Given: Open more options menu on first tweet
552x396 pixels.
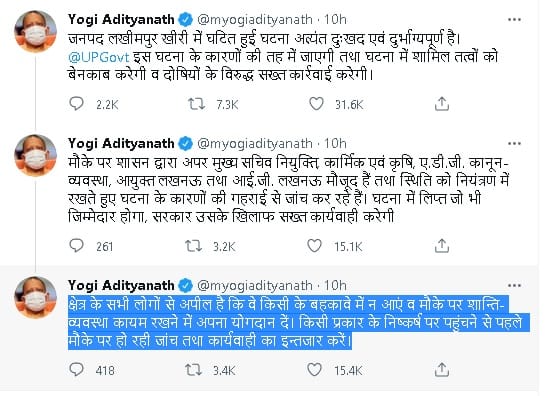Looking at the screenshot, I should coord(514,20).
